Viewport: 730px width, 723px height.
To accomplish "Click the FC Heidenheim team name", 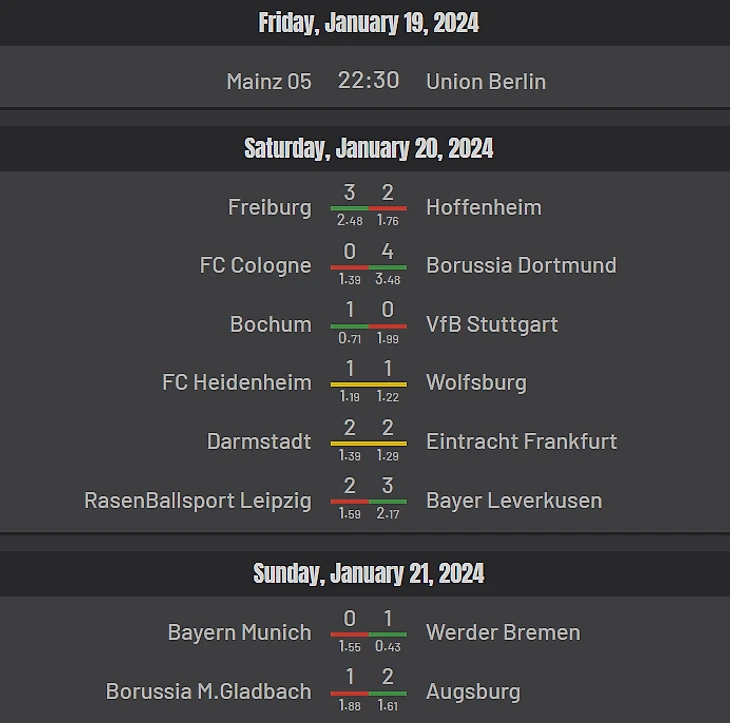I will 236,382.
